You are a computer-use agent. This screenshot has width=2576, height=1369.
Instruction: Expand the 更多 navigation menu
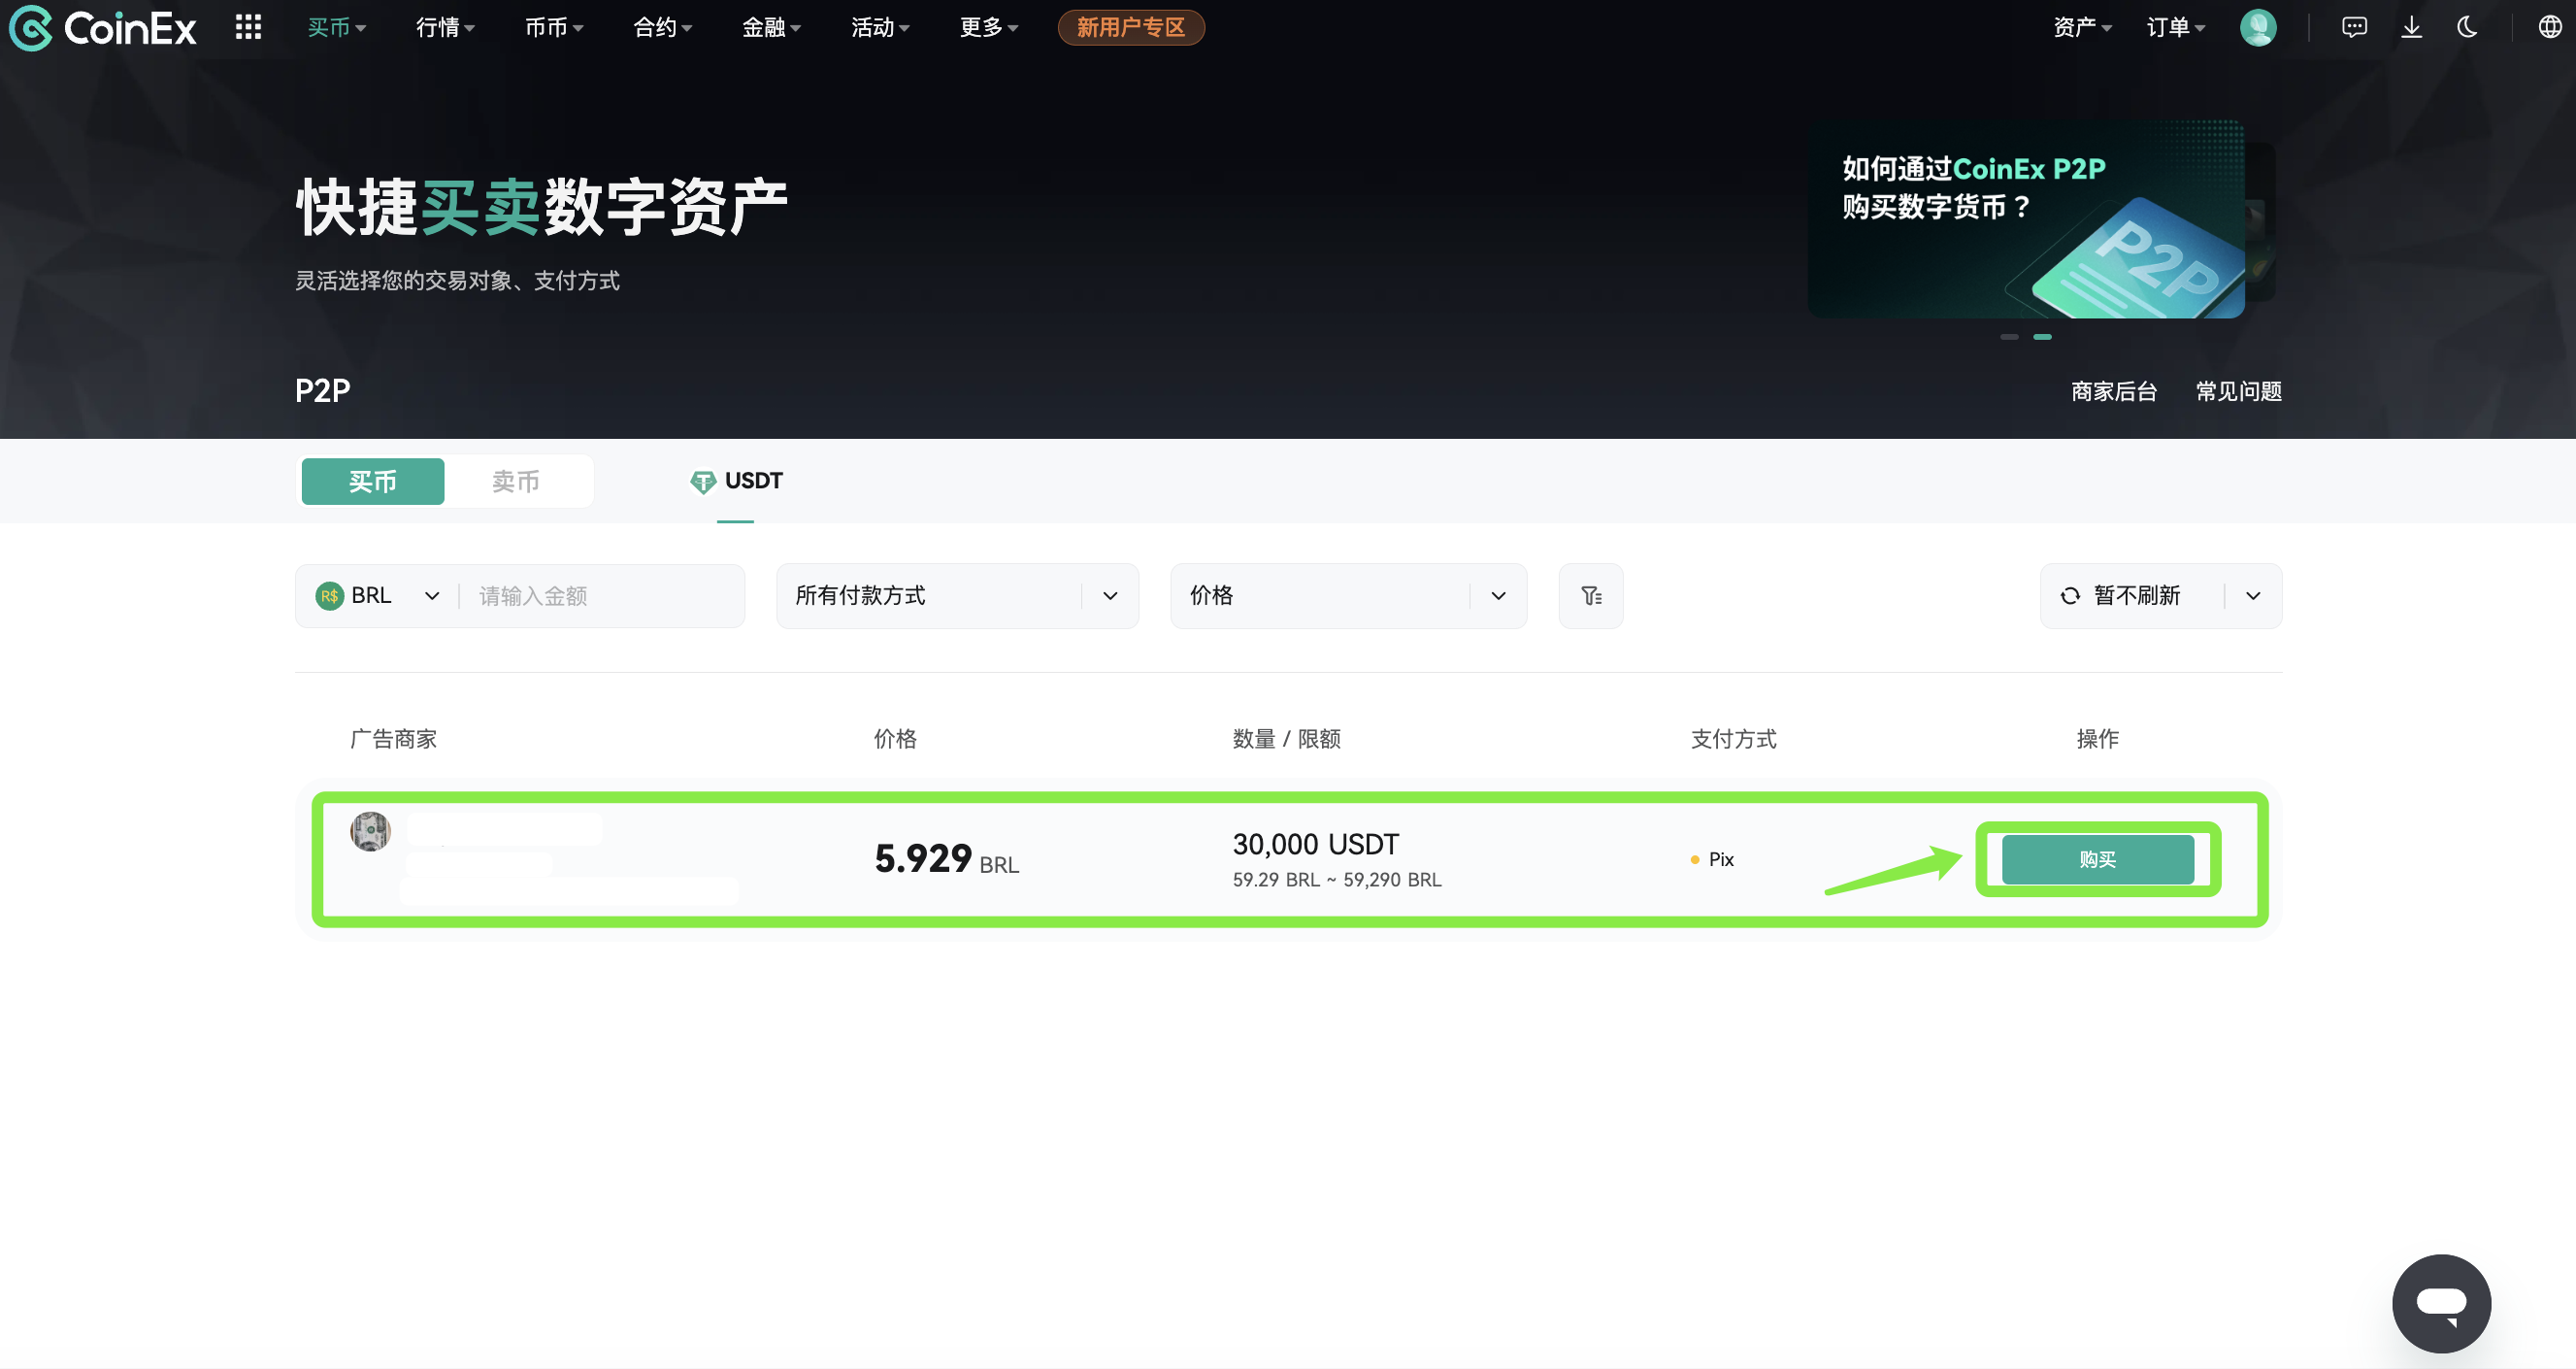[x=989, y=27]
